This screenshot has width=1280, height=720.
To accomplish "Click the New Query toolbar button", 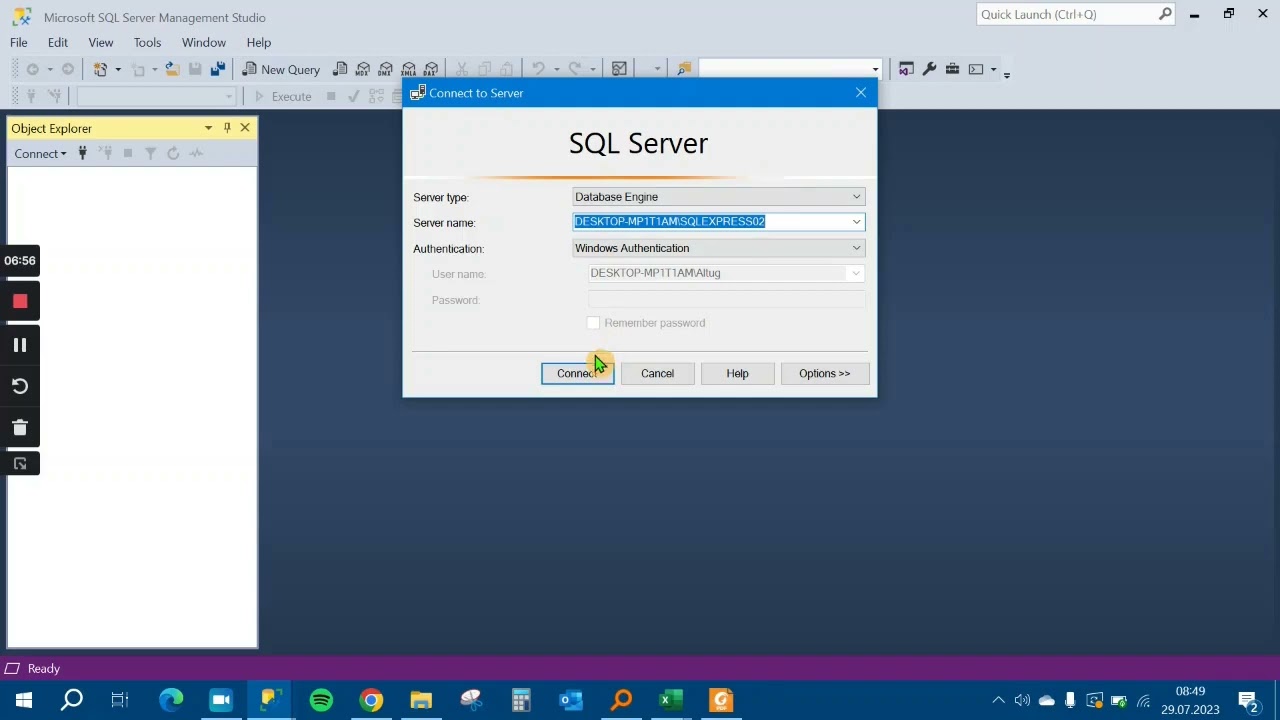I will 281,69.
